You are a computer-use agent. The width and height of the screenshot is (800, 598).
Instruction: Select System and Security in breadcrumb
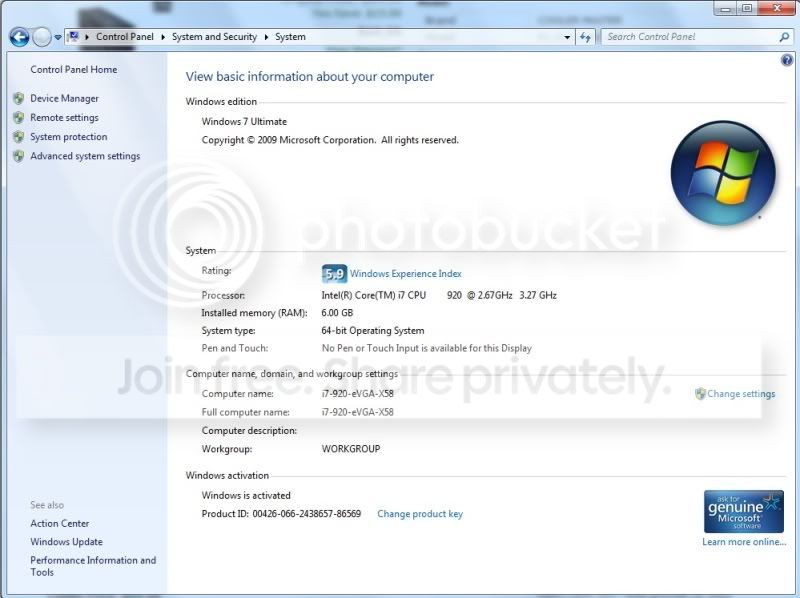(214, 37)
